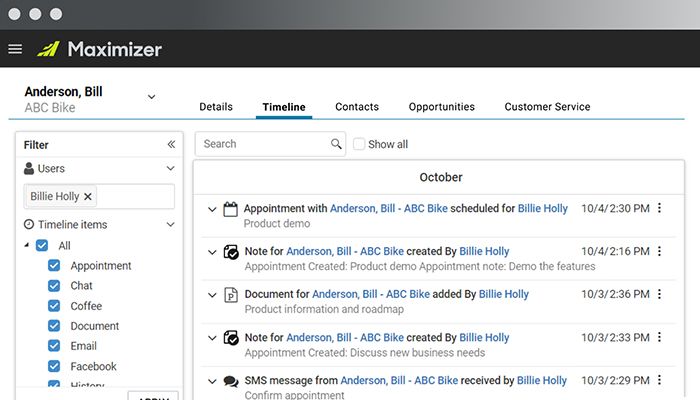Viewport: 700px width, 400px height.
Task: Open Anderson, Bill - ABC Bike link in appointment row
Action: click(389, 208)
